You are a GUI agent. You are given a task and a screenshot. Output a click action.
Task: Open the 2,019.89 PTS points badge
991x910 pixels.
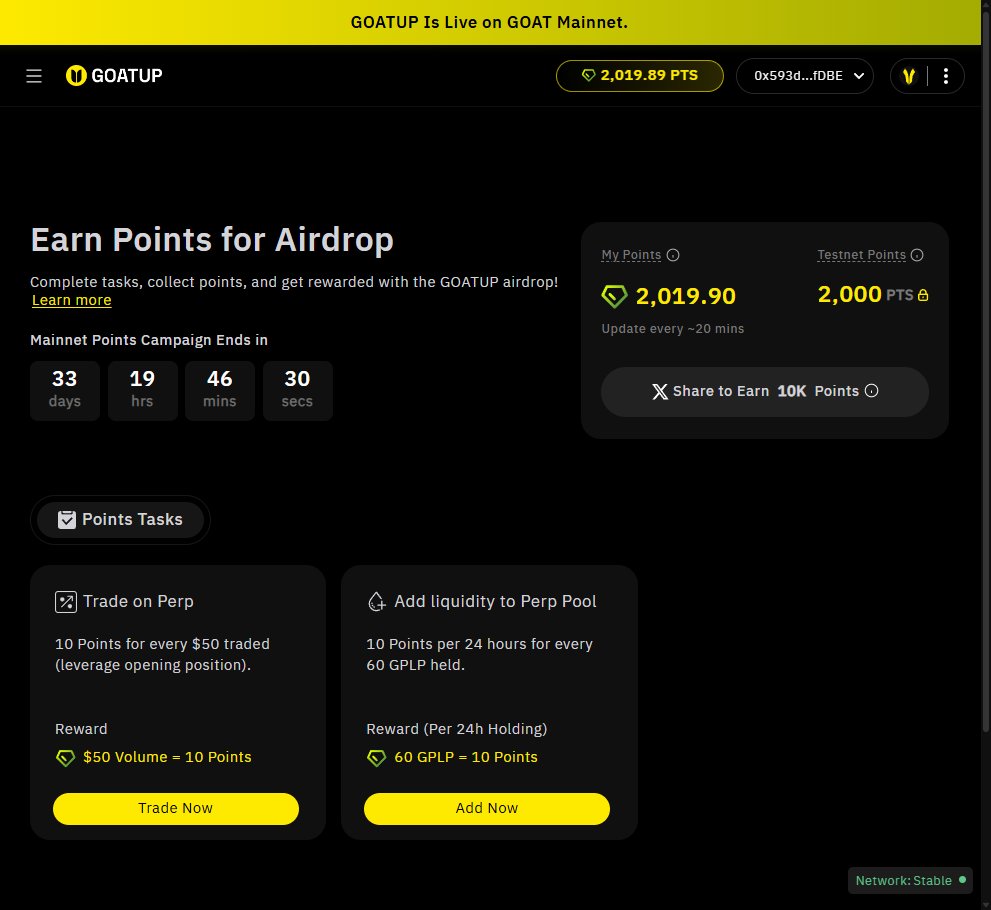point(640,76)
